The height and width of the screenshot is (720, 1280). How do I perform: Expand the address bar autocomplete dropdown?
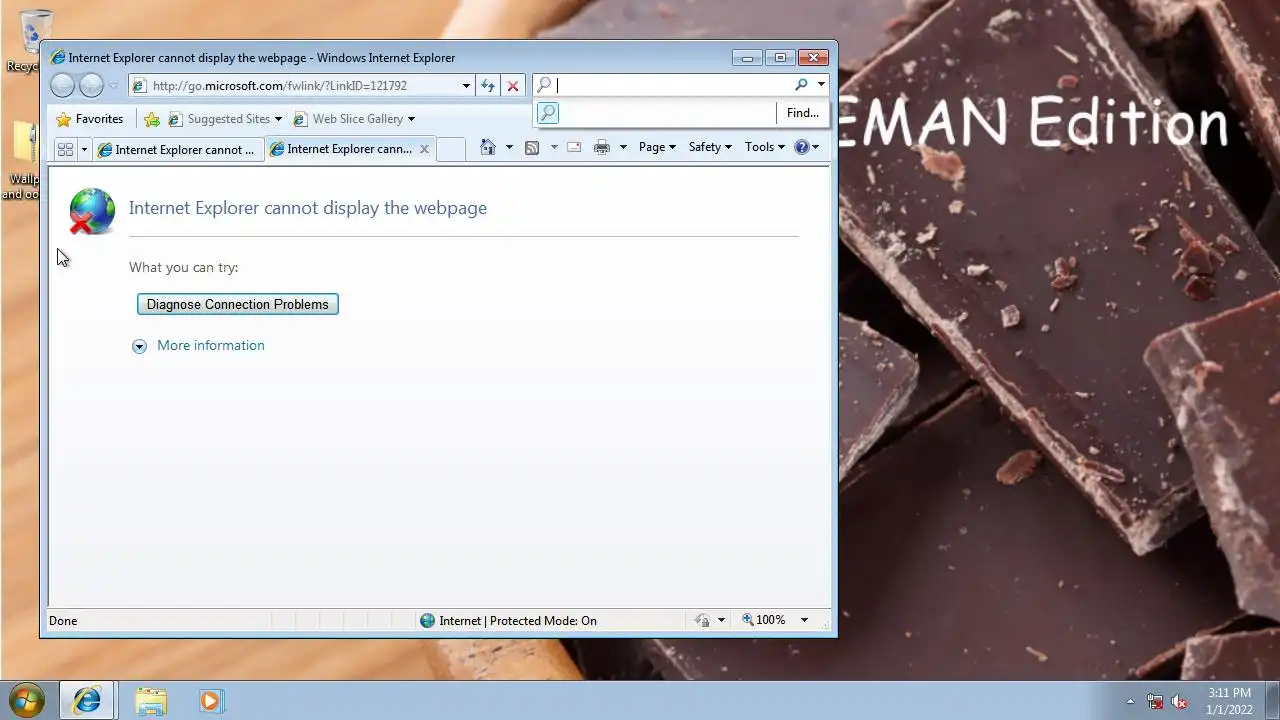point(466,86)
